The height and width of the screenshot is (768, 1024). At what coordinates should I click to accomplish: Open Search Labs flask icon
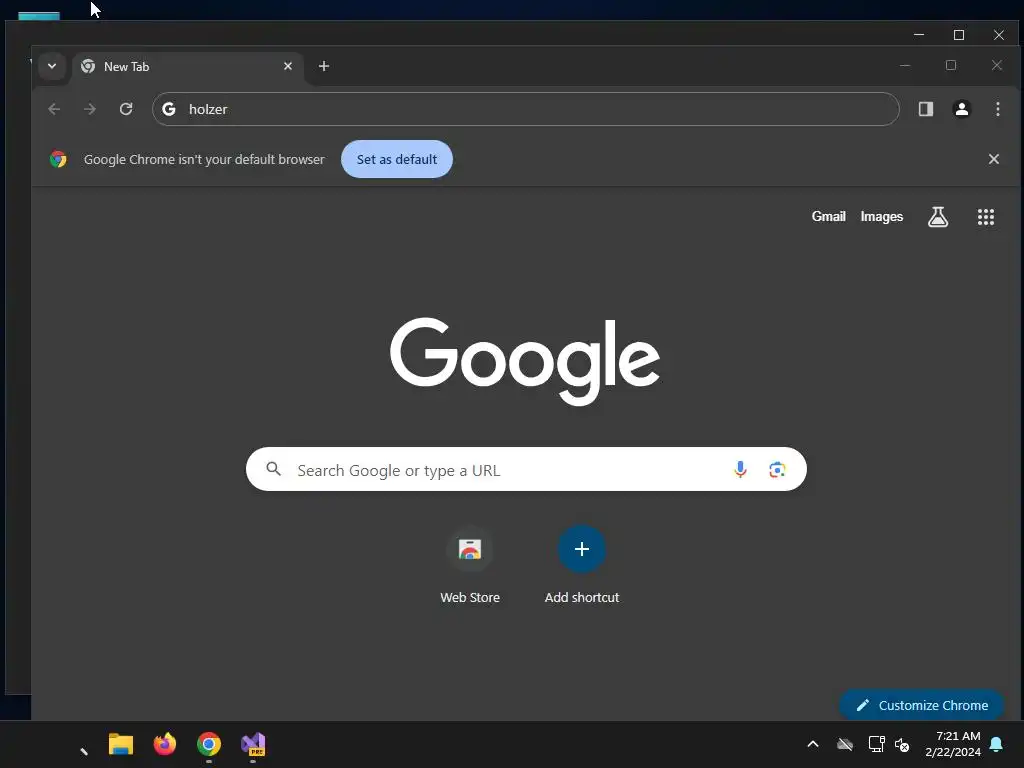coord(938,217)
